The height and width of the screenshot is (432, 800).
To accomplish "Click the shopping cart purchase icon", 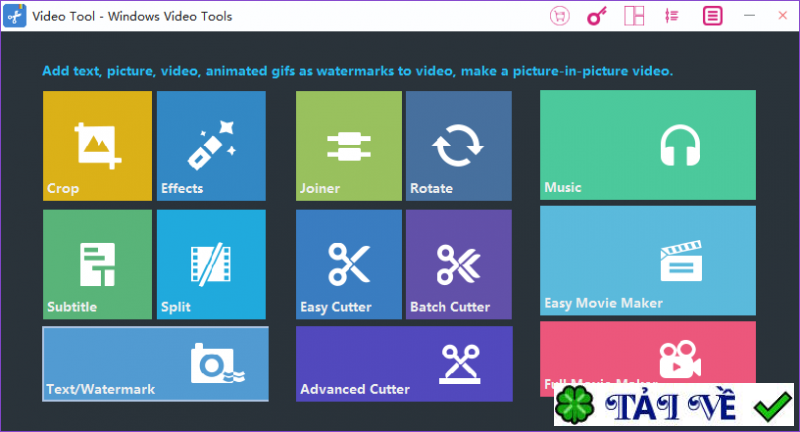I will 560,16.
